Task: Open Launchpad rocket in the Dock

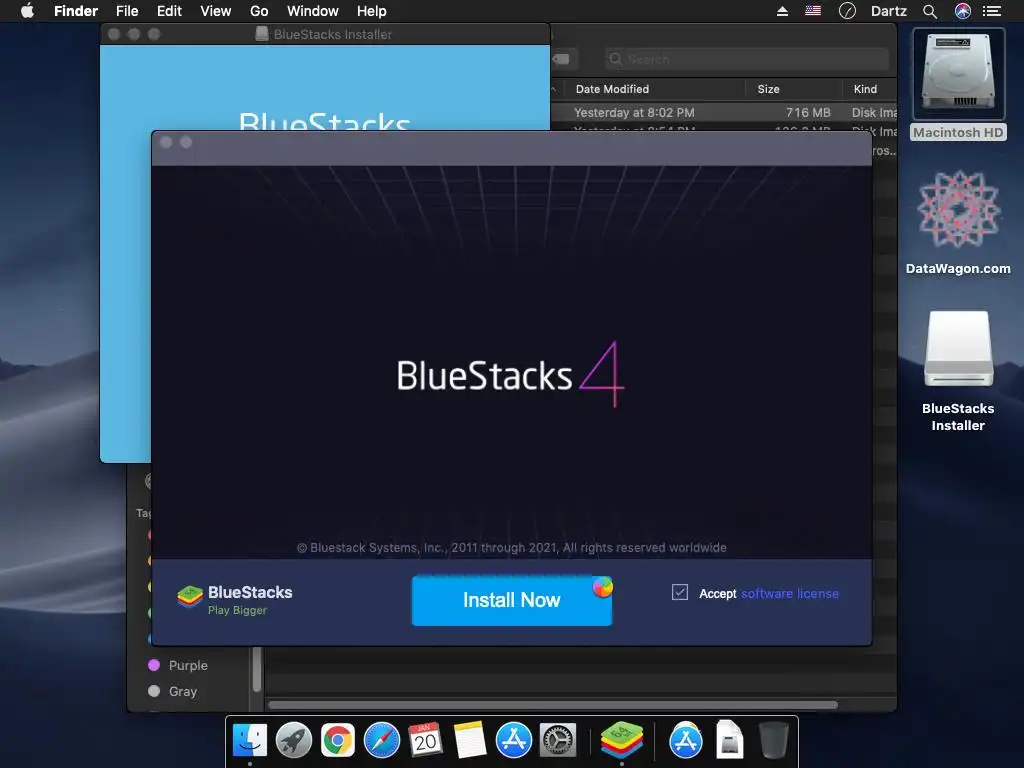Action: point(294,740)
